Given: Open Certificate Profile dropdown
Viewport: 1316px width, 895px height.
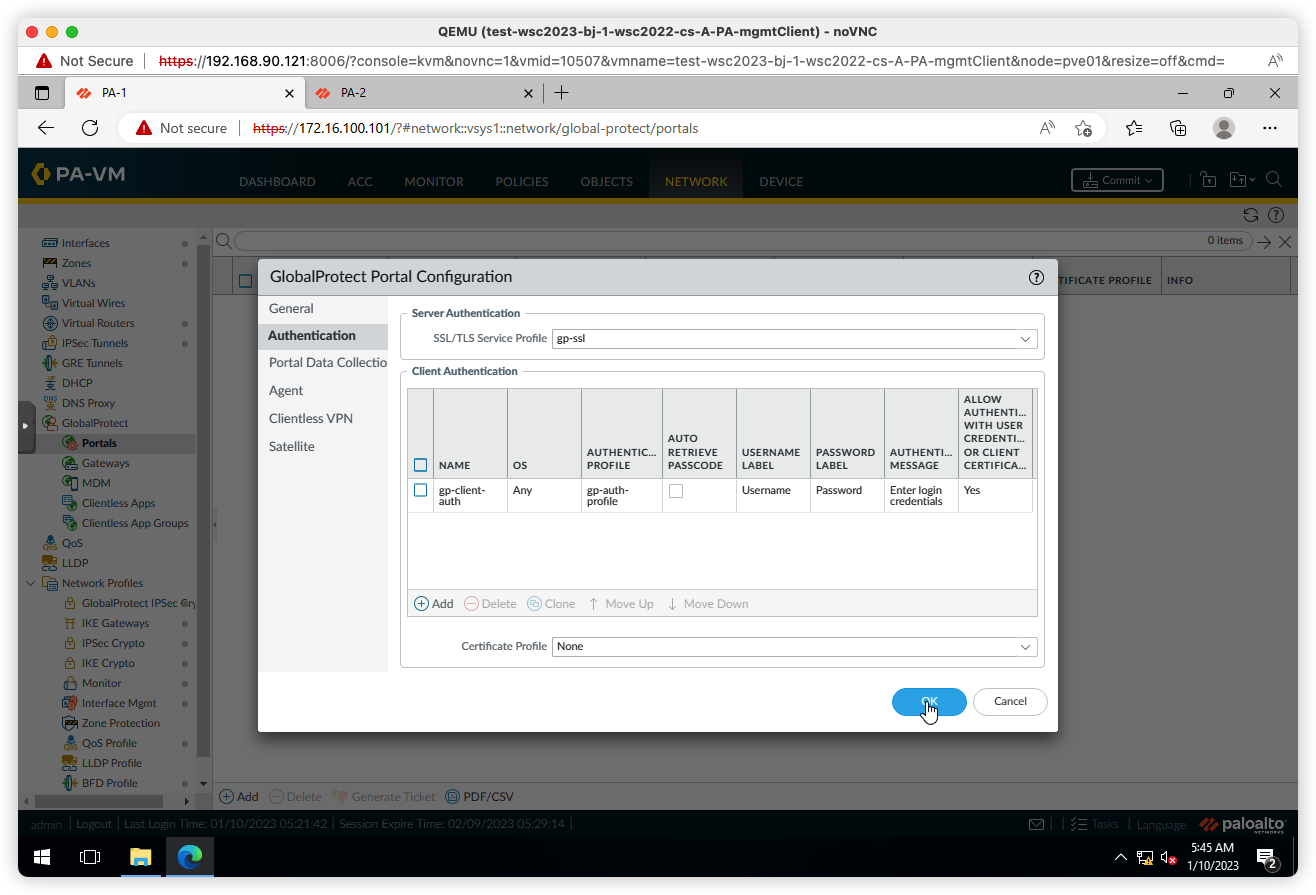Looking at the screenshot, I should tap(1025, 647).
